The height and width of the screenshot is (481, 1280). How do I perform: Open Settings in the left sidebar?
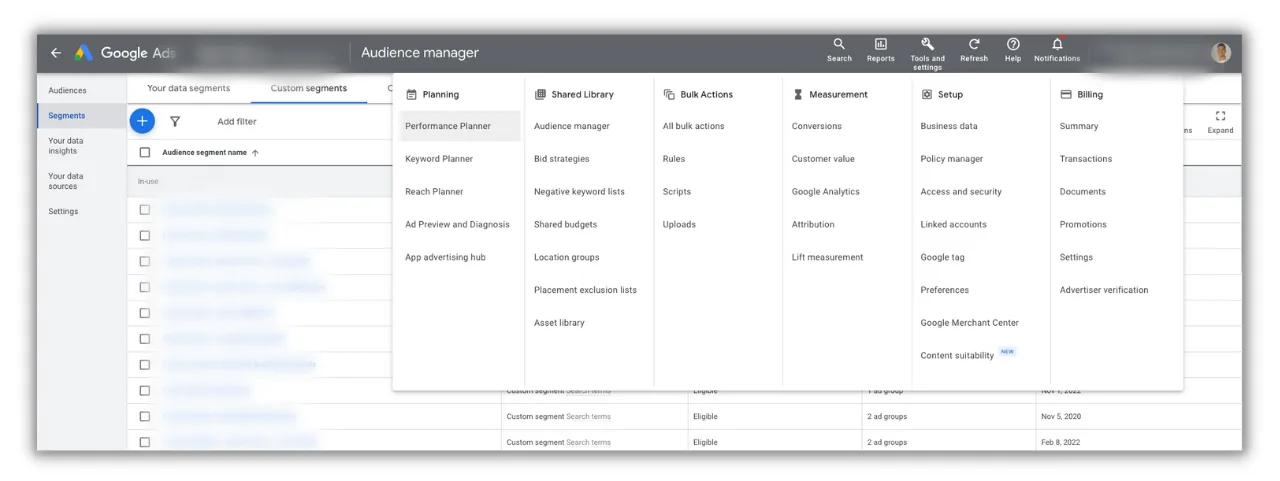coord(63,211)
